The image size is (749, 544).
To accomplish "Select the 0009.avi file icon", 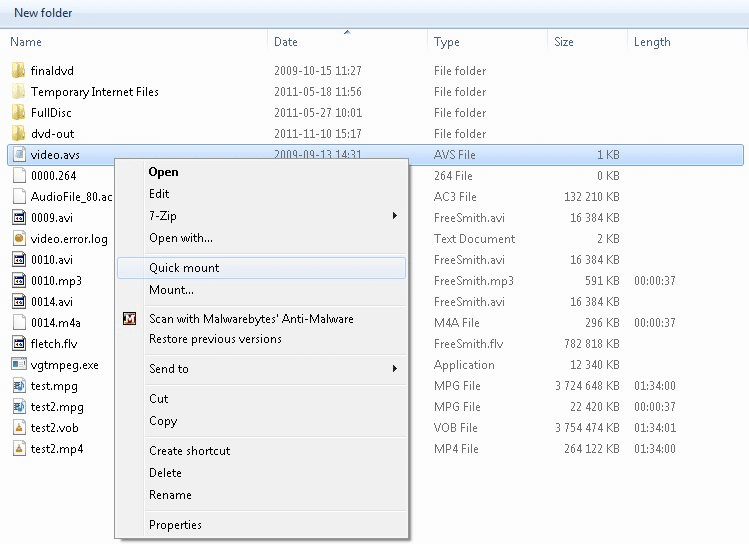I will 19,217.
